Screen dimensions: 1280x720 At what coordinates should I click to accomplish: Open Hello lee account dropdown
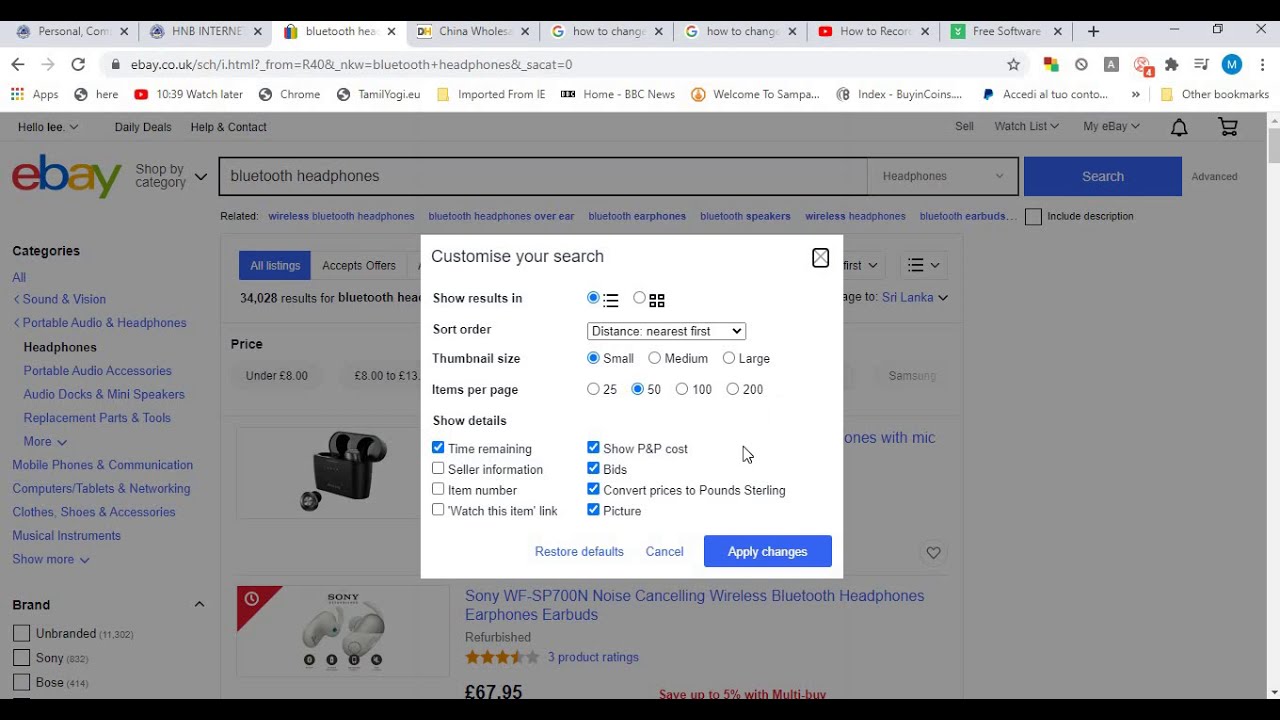pyautogui.click(x=48, y=127)
